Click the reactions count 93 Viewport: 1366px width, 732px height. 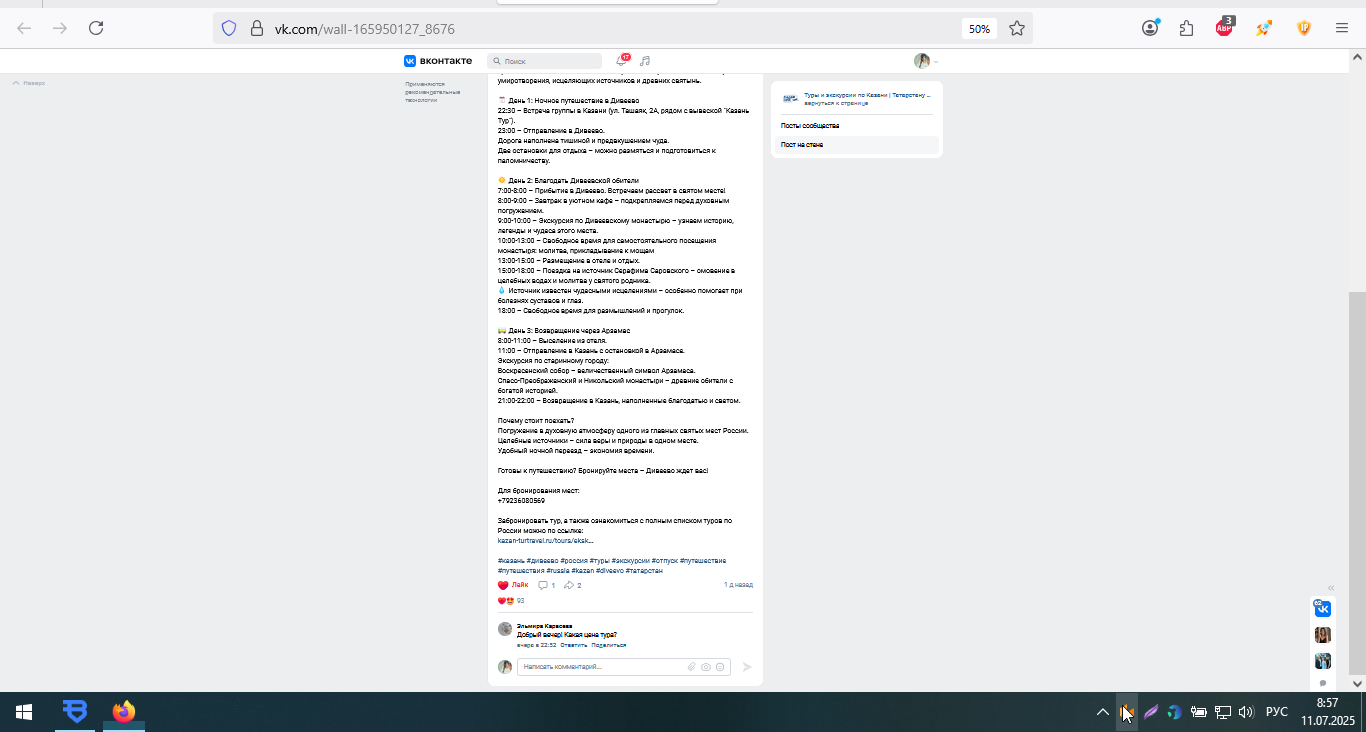520,601
